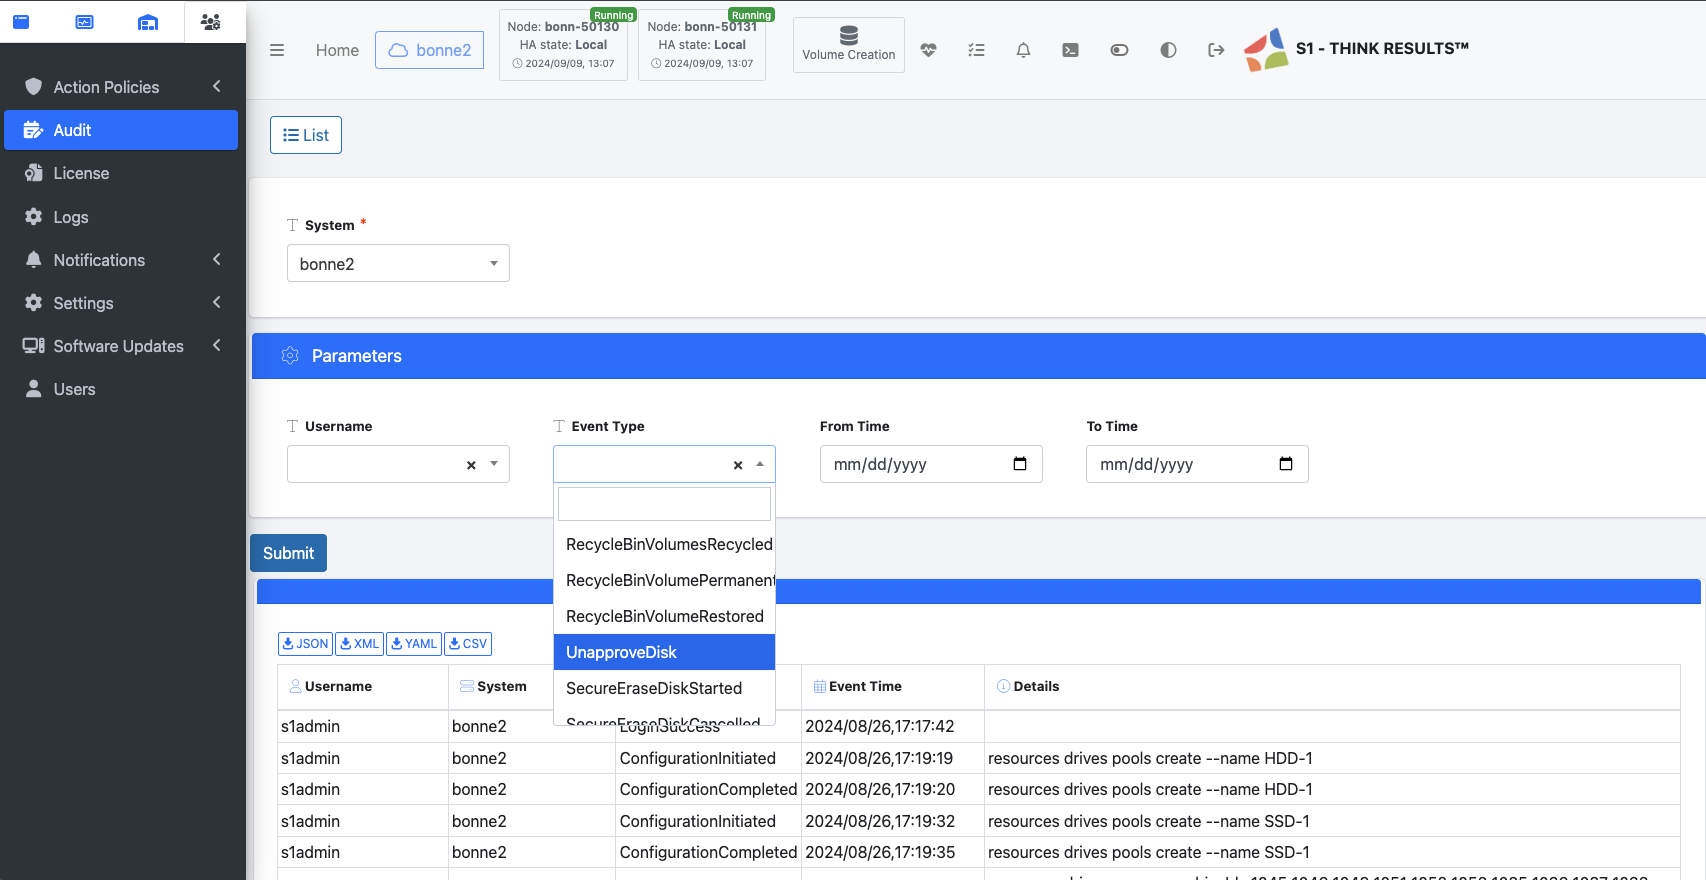Click the List button
This screenshot has height=880, width=1706.
pyautogui.click(x=306, y=135)
